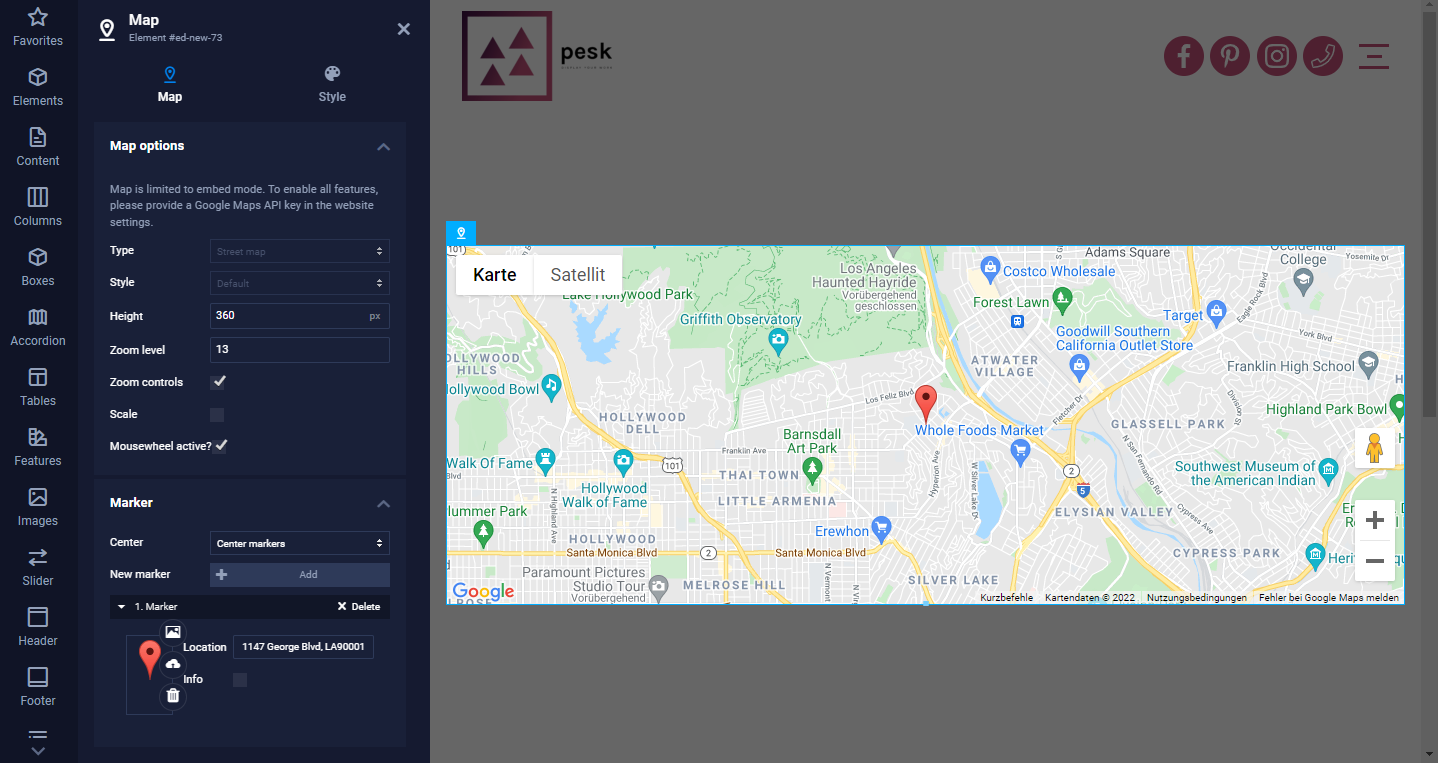Click the Pinterest icon in header
The image size is (1438, 763).
(x=1229, y=56)
